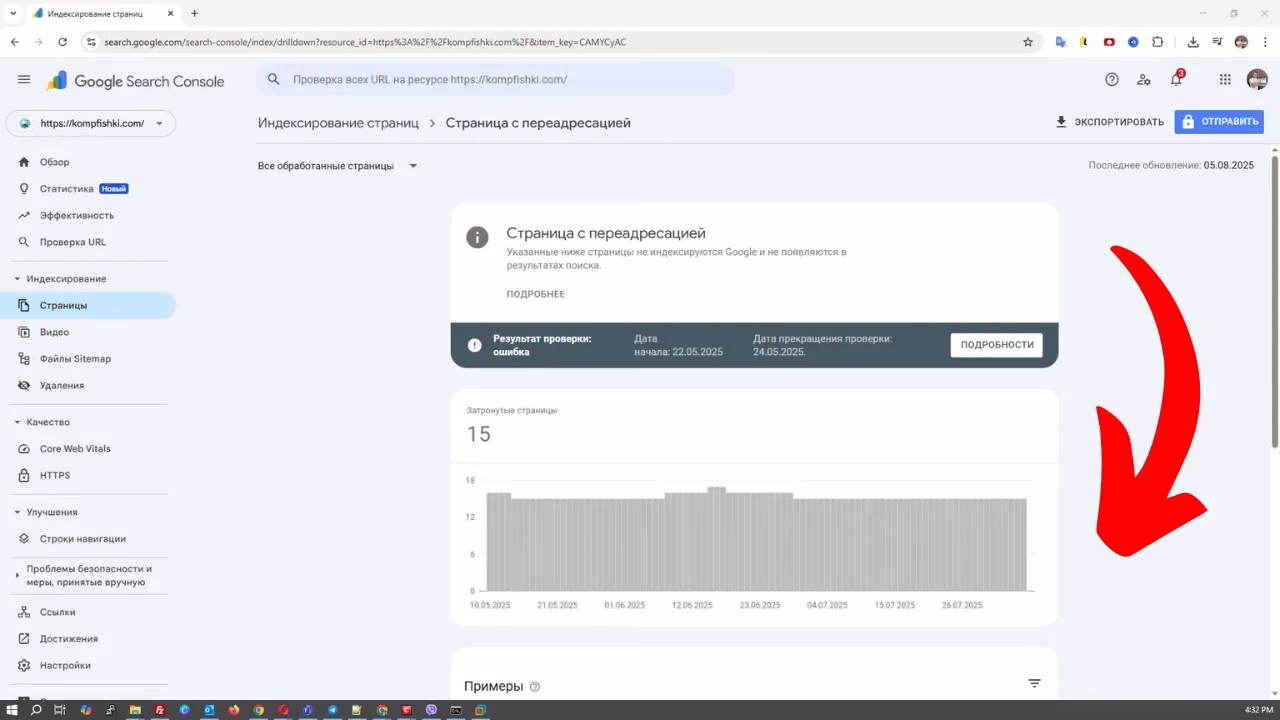Open the browser extensions puzzle icon
1280x720 pixels.
pos(1158,42)
